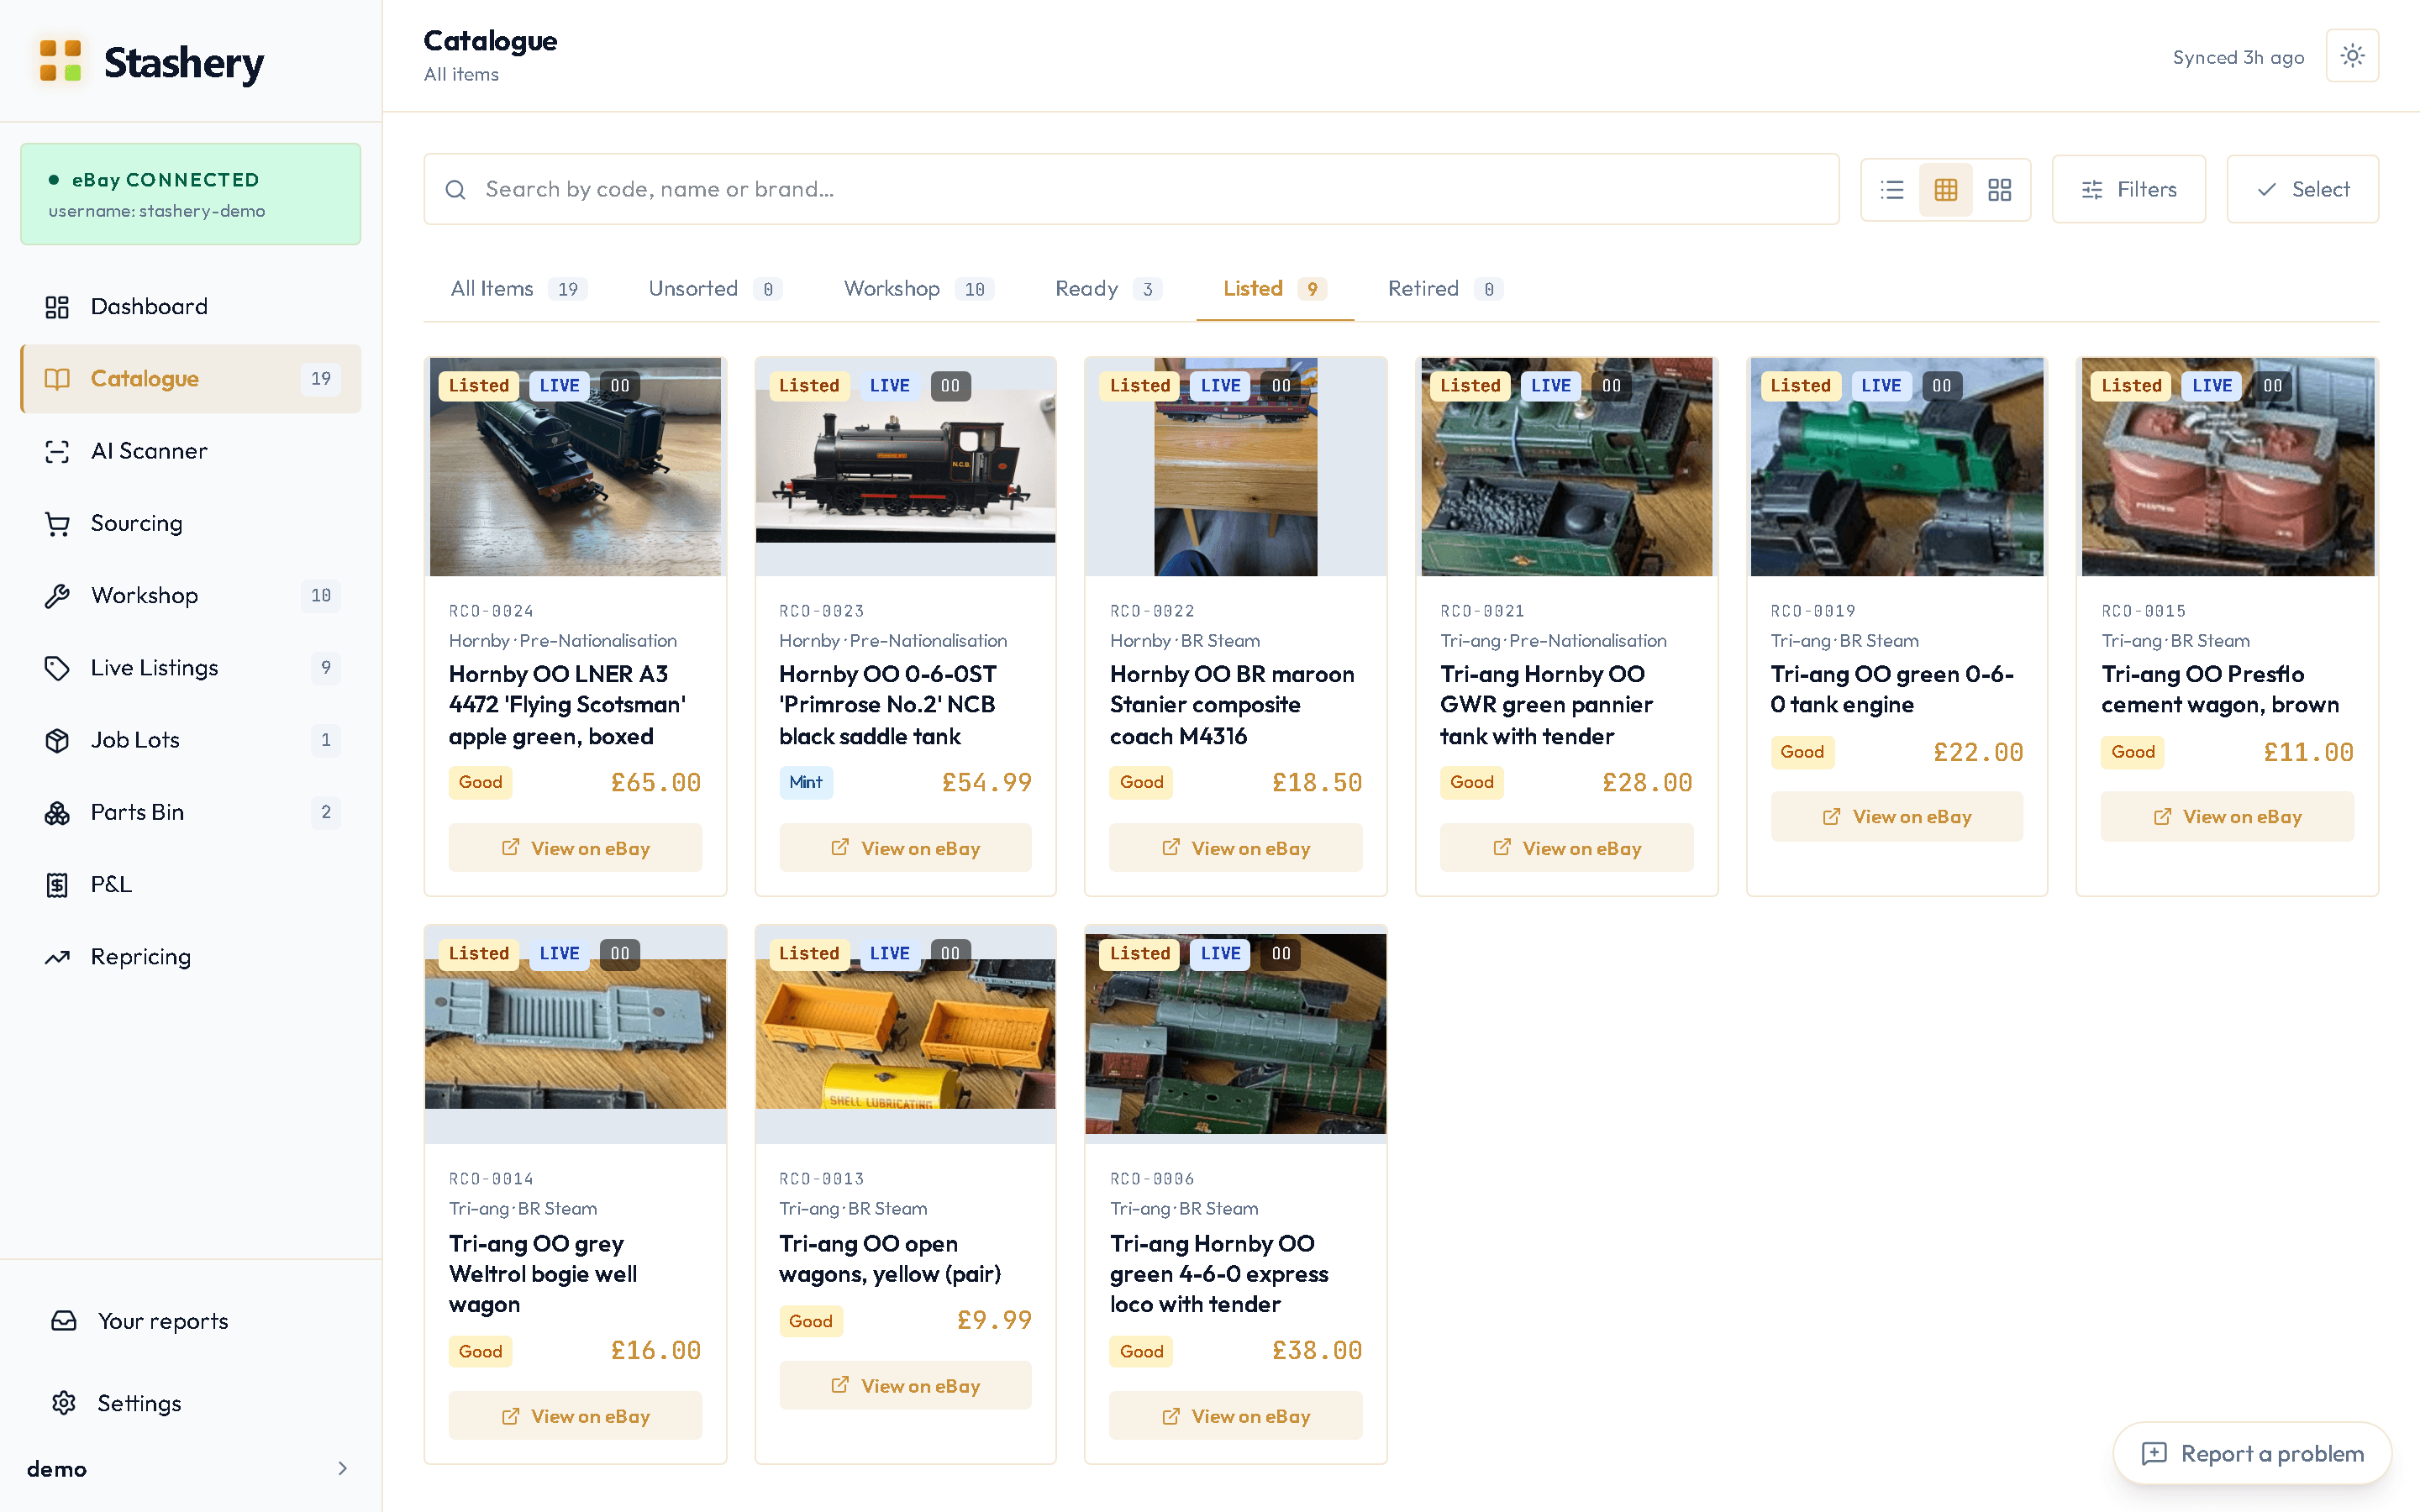Click the Mint condition badge

coord(805,782)
